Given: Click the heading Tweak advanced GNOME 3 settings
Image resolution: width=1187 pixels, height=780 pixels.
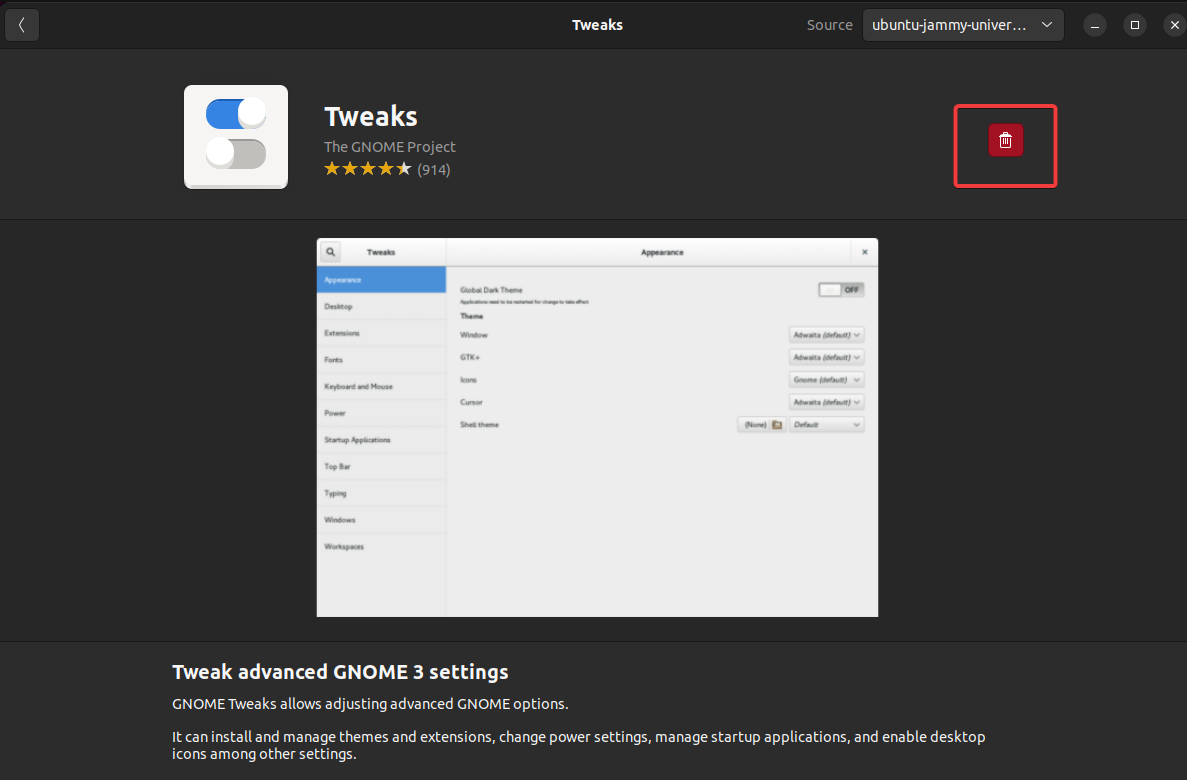Looking at the screenshot, I should 340,672.
